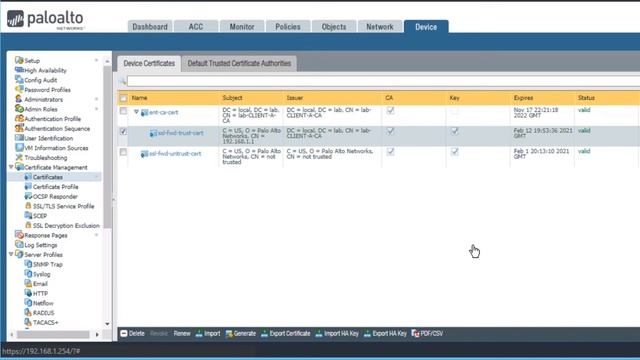Switch to the Monitor tab
Image resolution: width=640 pixels, height=360 pixels.
click(242, 27)
